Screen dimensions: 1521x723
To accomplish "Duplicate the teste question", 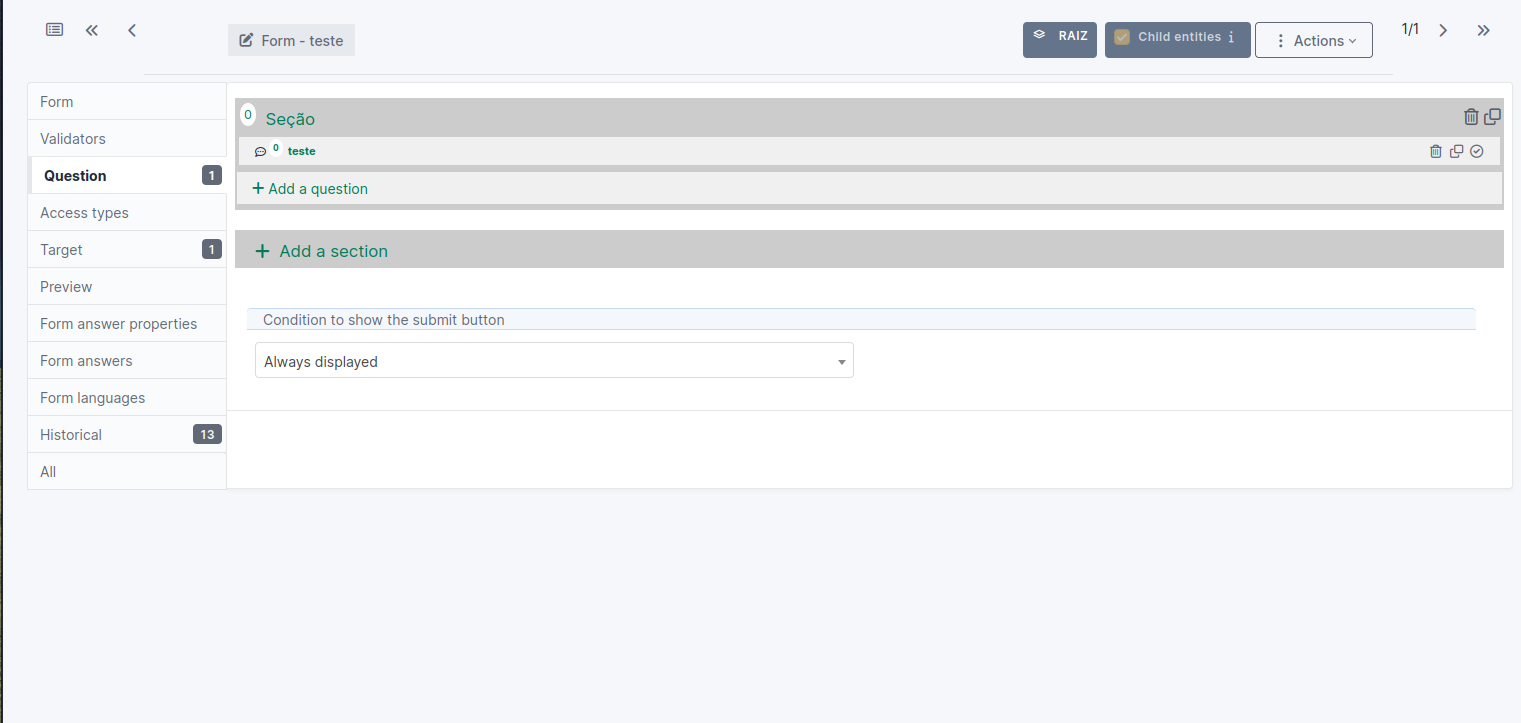I will (x=1457, y=151).
